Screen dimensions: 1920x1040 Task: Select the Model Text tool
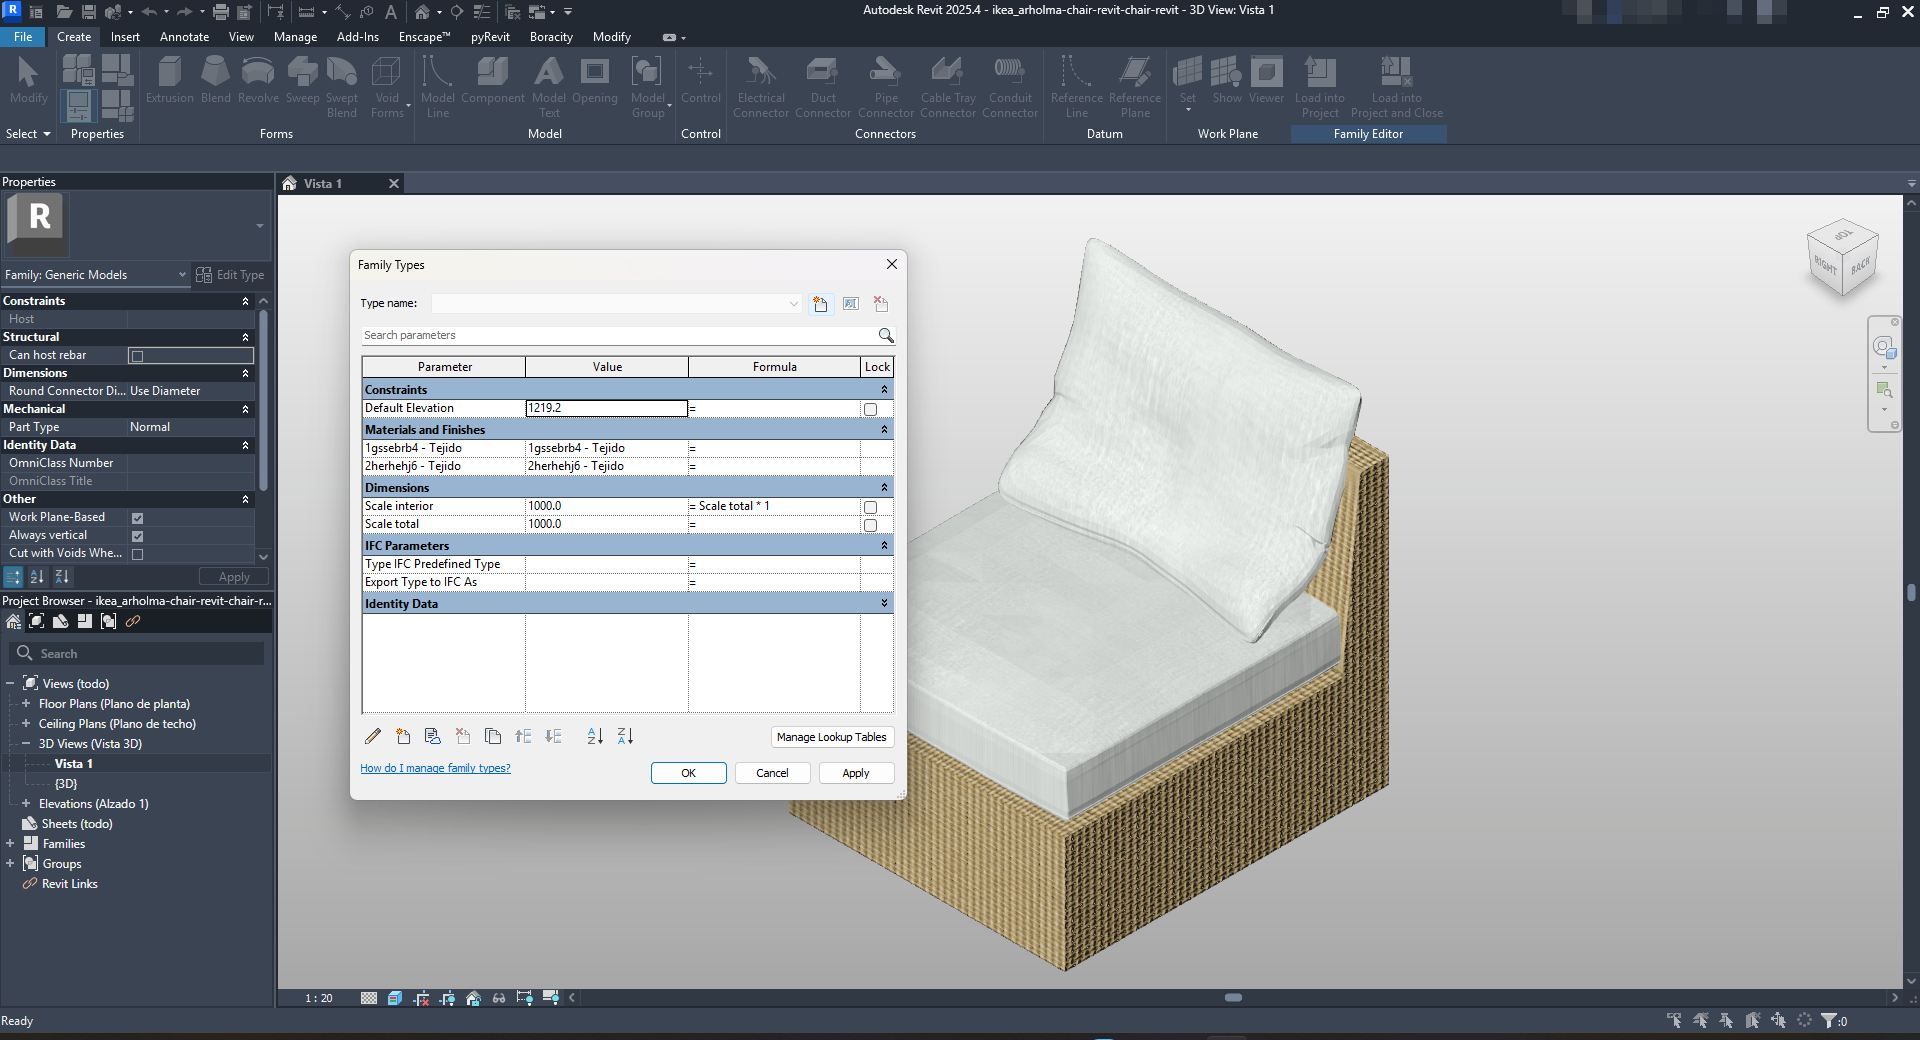[548, 87]
